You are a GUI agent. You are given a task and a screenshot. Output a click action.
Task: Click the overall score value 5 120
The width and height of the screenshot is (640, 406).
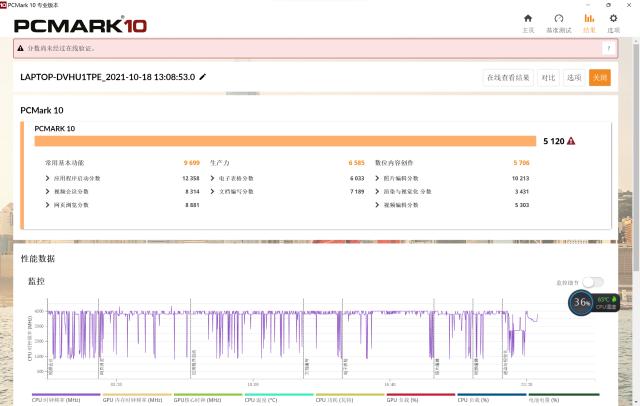point(553,141)
